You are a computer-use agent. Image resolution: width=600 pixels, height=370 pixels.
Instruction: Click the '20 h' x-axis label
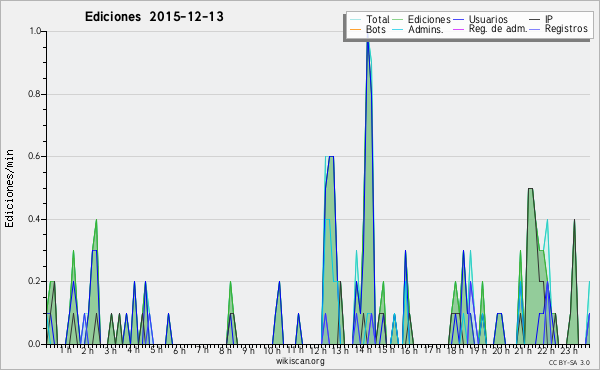(501, 350)
